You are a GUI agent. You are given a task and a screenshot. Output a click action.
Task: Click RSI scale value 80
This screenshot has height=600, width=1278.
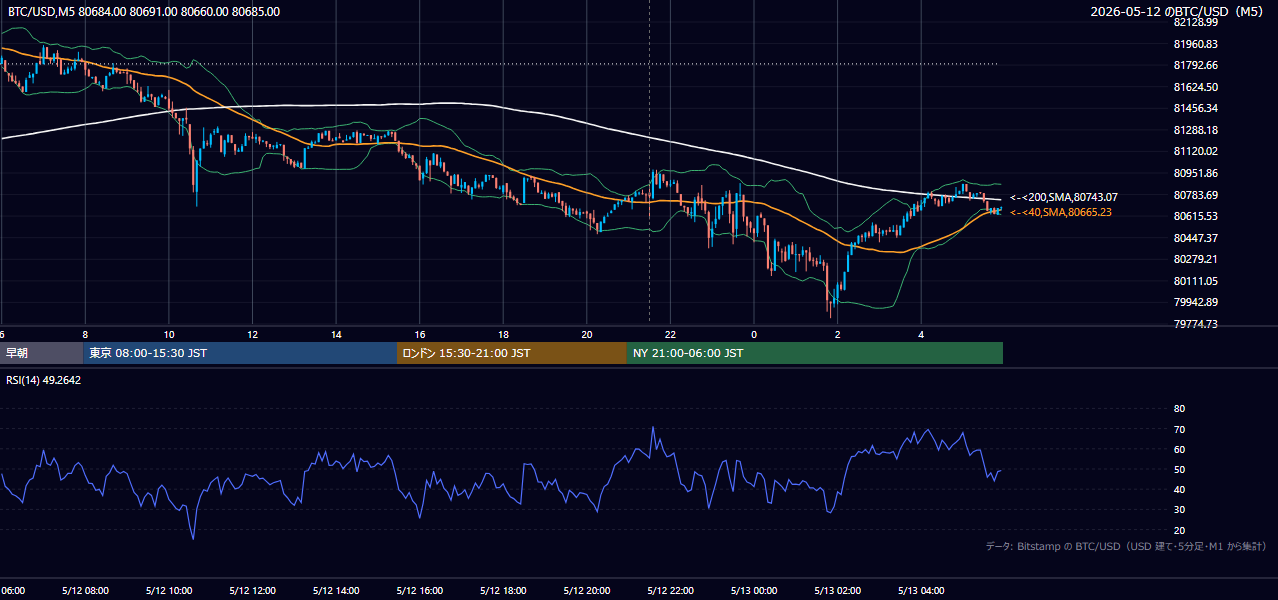click(x=1179, y=409)
